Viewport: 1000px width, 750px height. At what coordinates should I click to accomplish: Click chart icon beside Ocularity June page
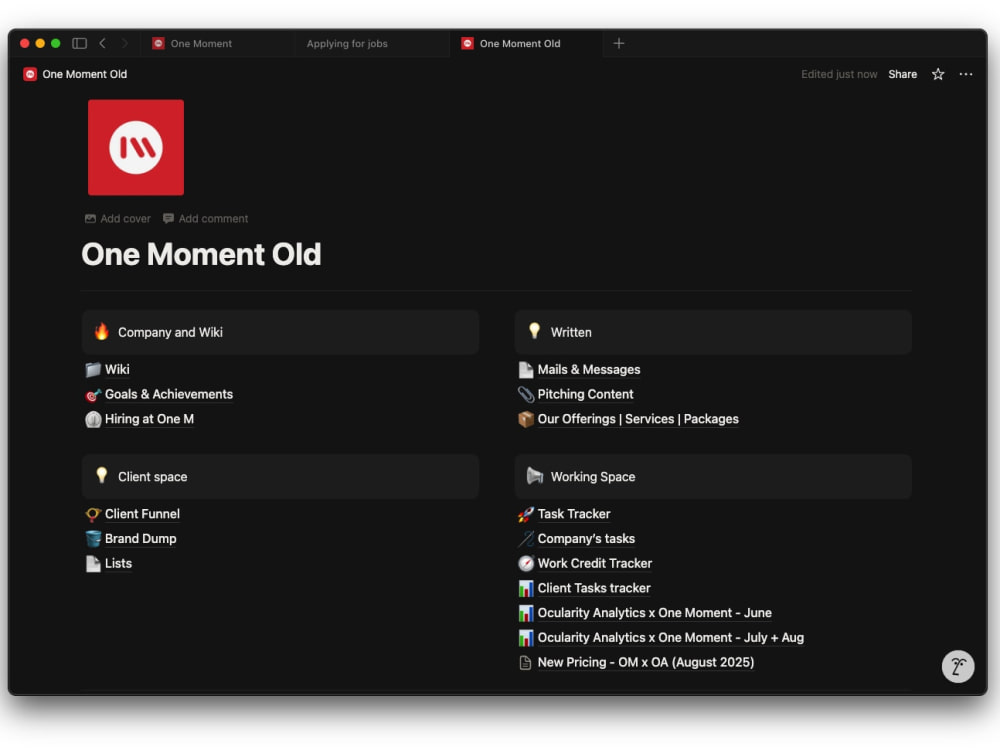click(x=526, y=614)
